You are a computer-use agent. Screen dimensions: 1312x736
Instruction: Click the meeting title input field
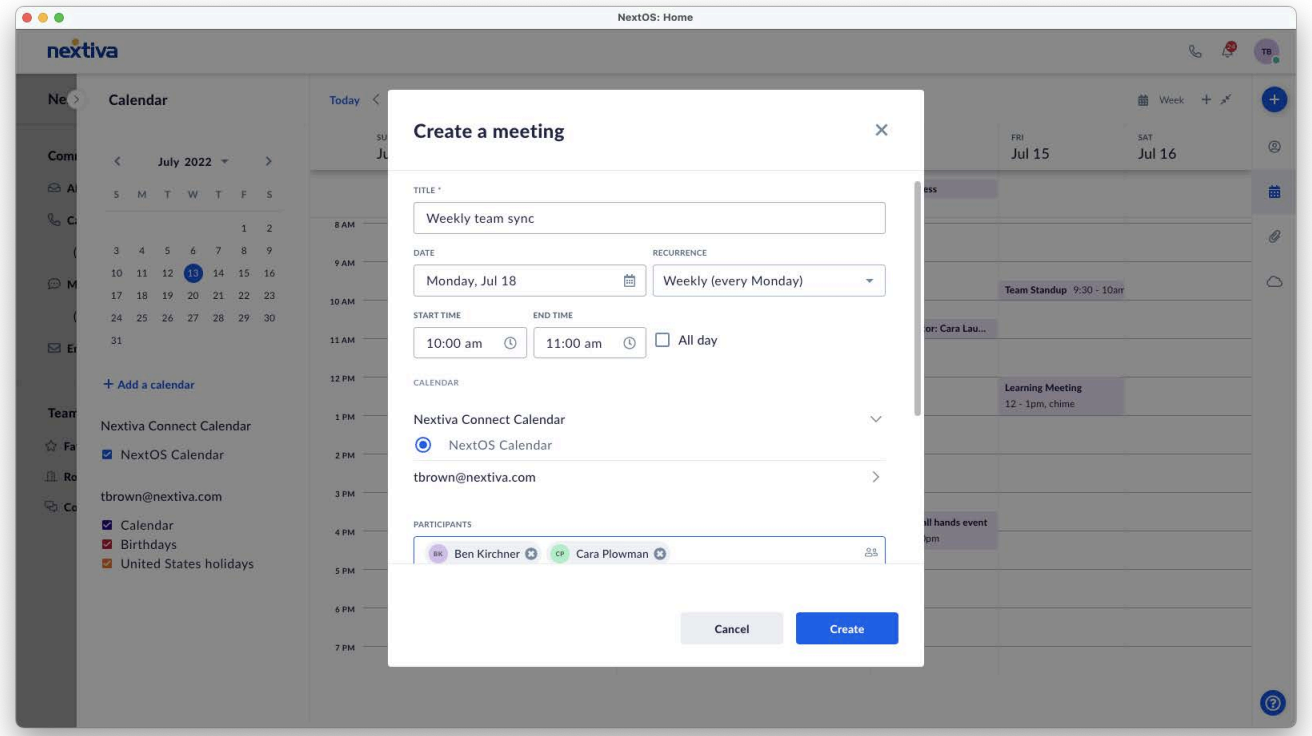tap(649, 218)
